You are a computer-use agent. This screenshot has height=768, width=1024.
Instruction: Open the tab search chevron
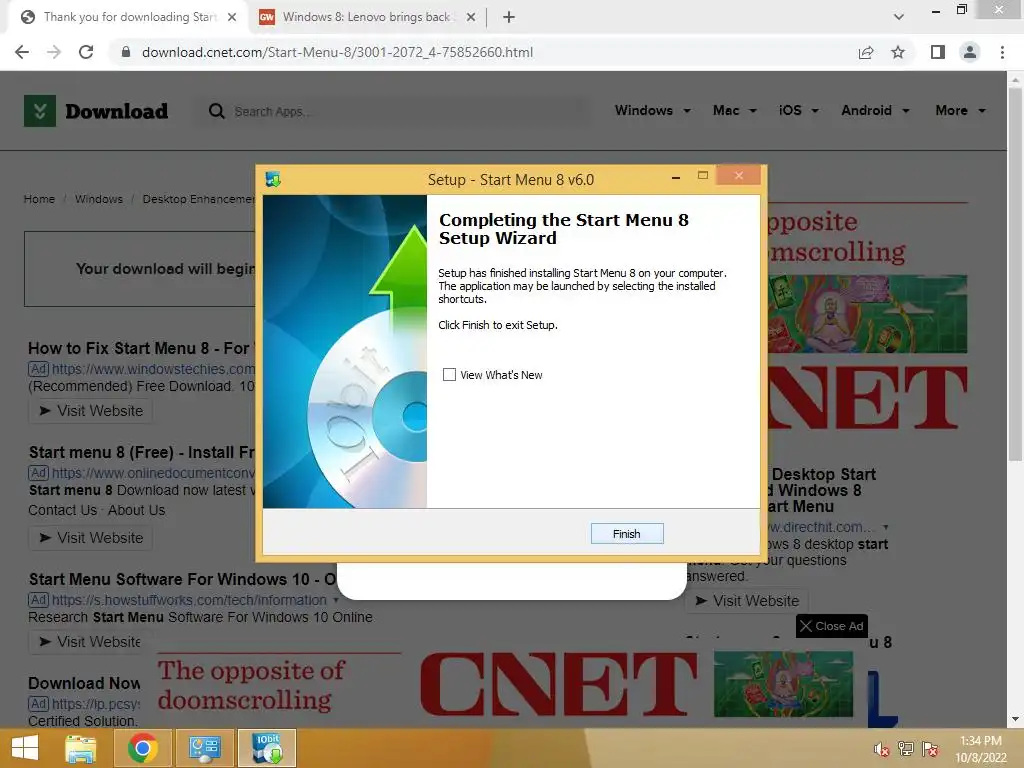(x=899, y=17)
